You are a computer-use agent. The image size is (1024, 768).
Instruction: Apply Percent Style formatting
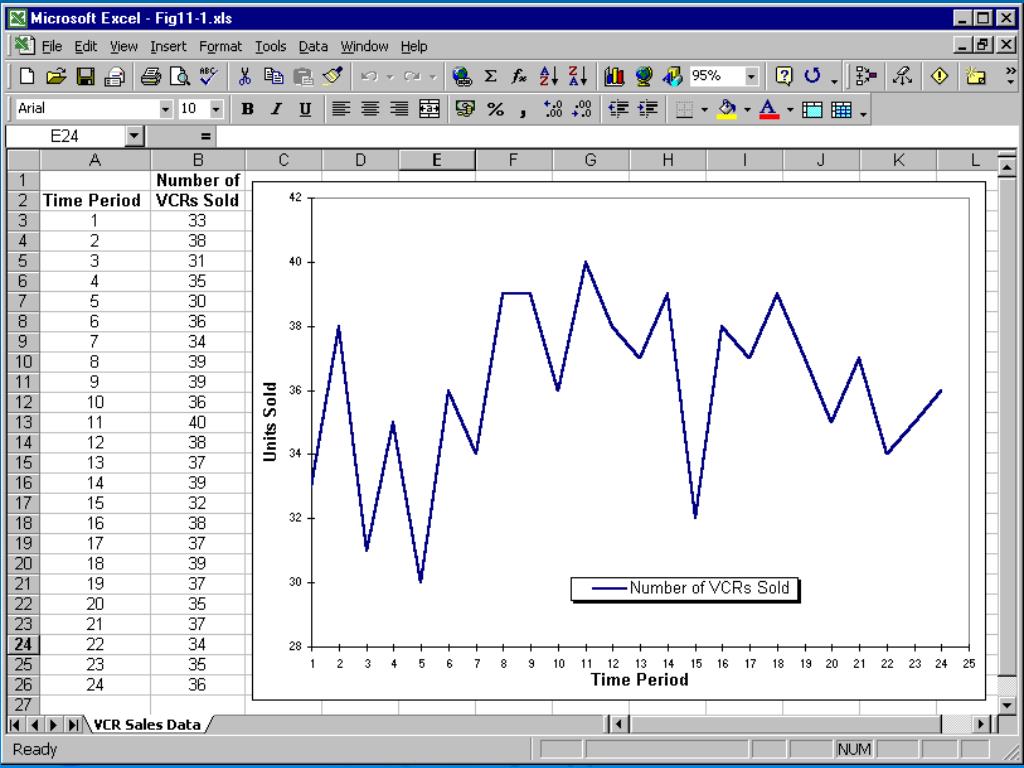tap(495, 109)
